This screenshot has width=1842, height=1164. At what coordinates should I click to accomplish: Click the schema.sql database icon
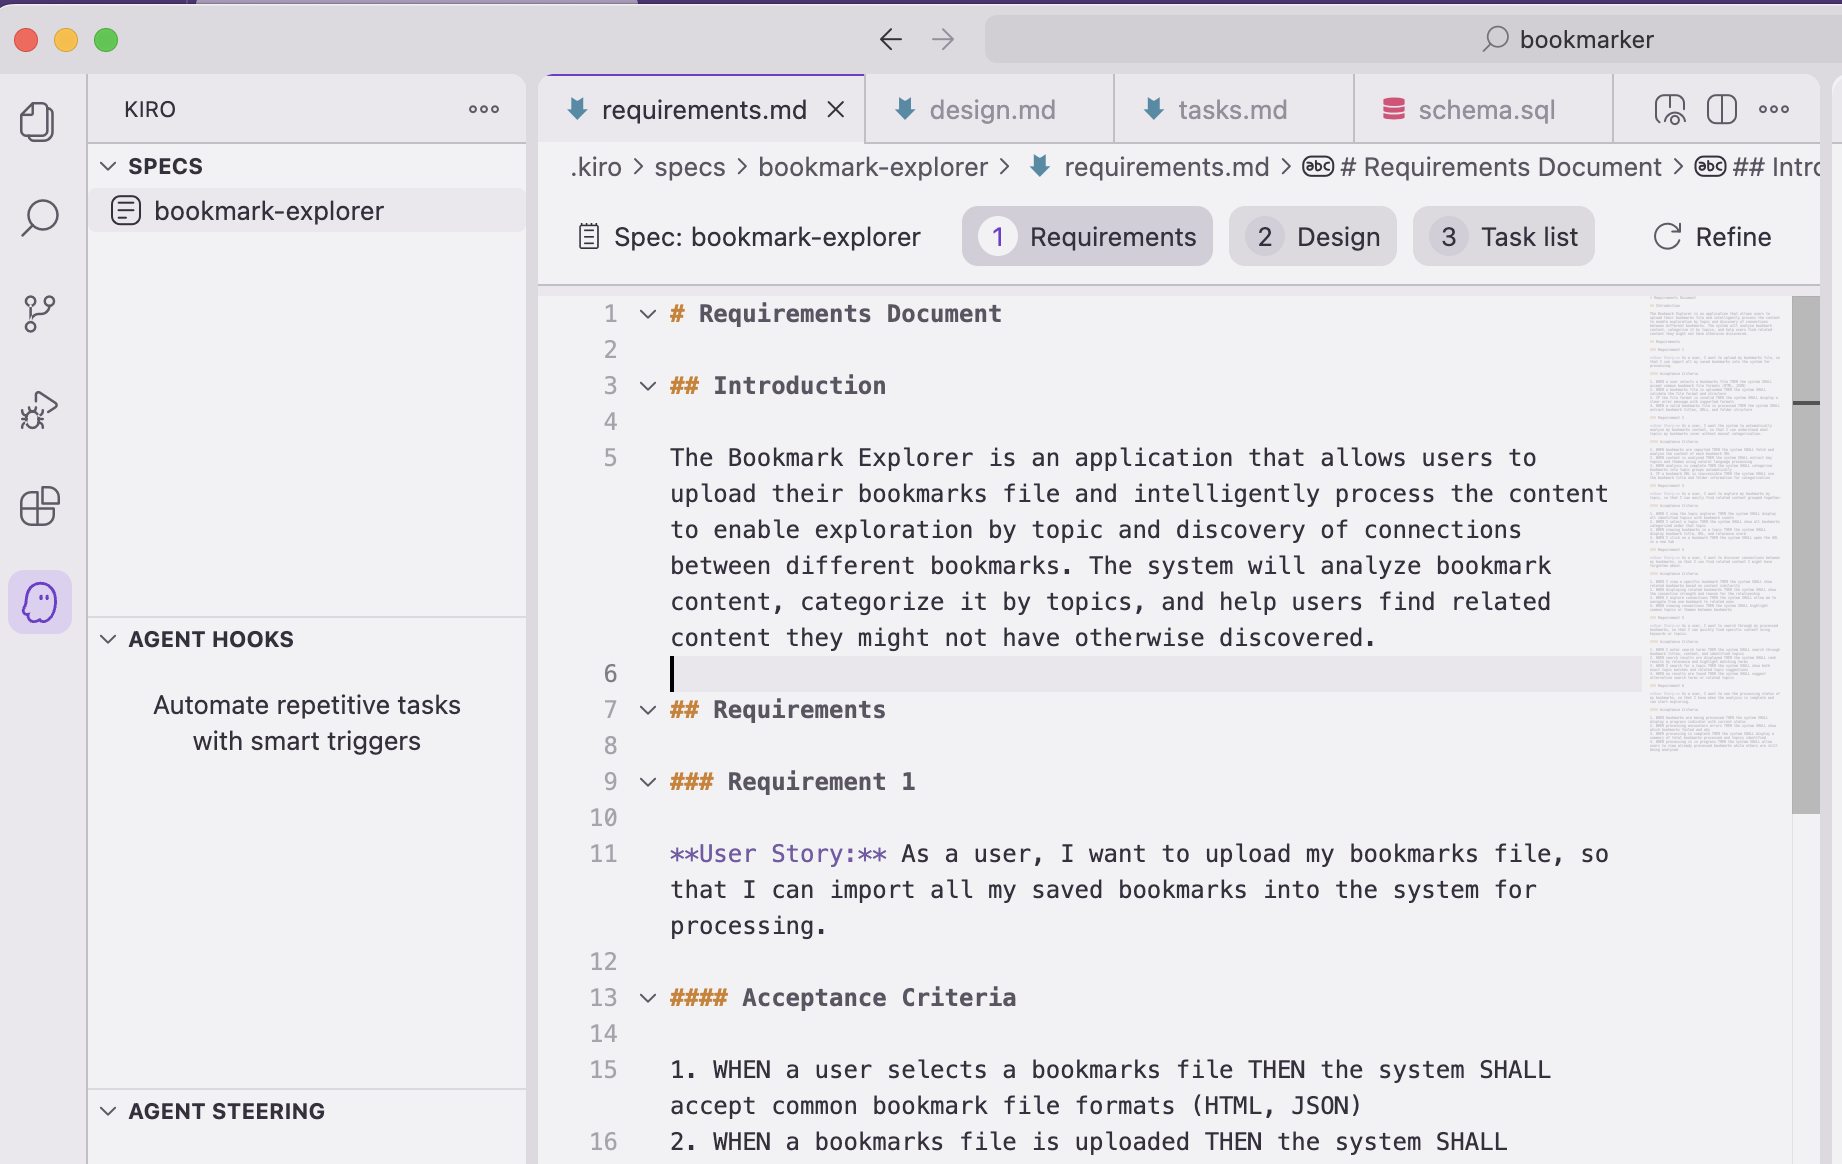tap(1393, 109)
